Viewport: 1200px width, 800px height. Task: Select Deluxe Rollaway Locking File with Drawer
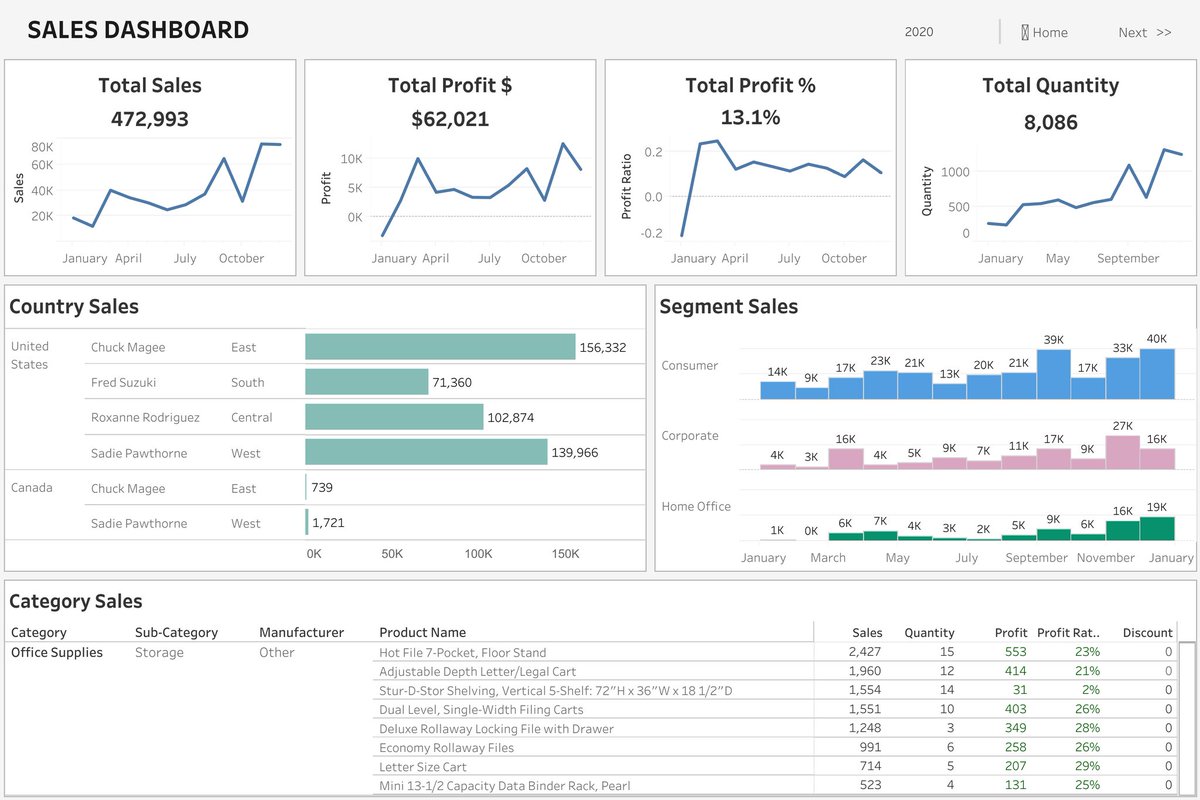[x=775, y=728]
